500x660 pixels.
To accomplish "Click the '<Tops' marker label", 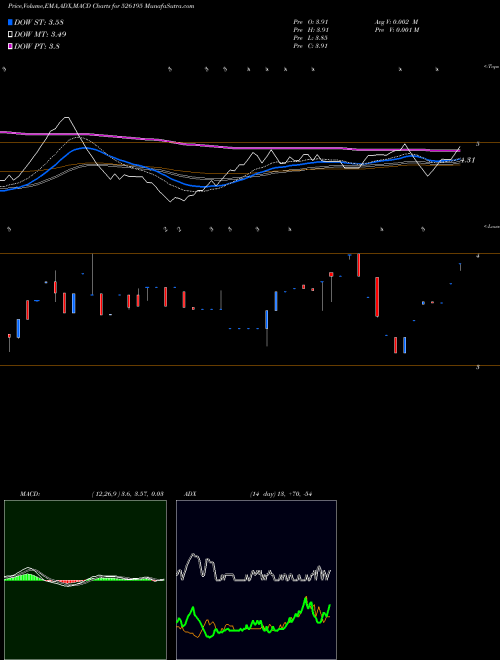I will pos(492,67).
